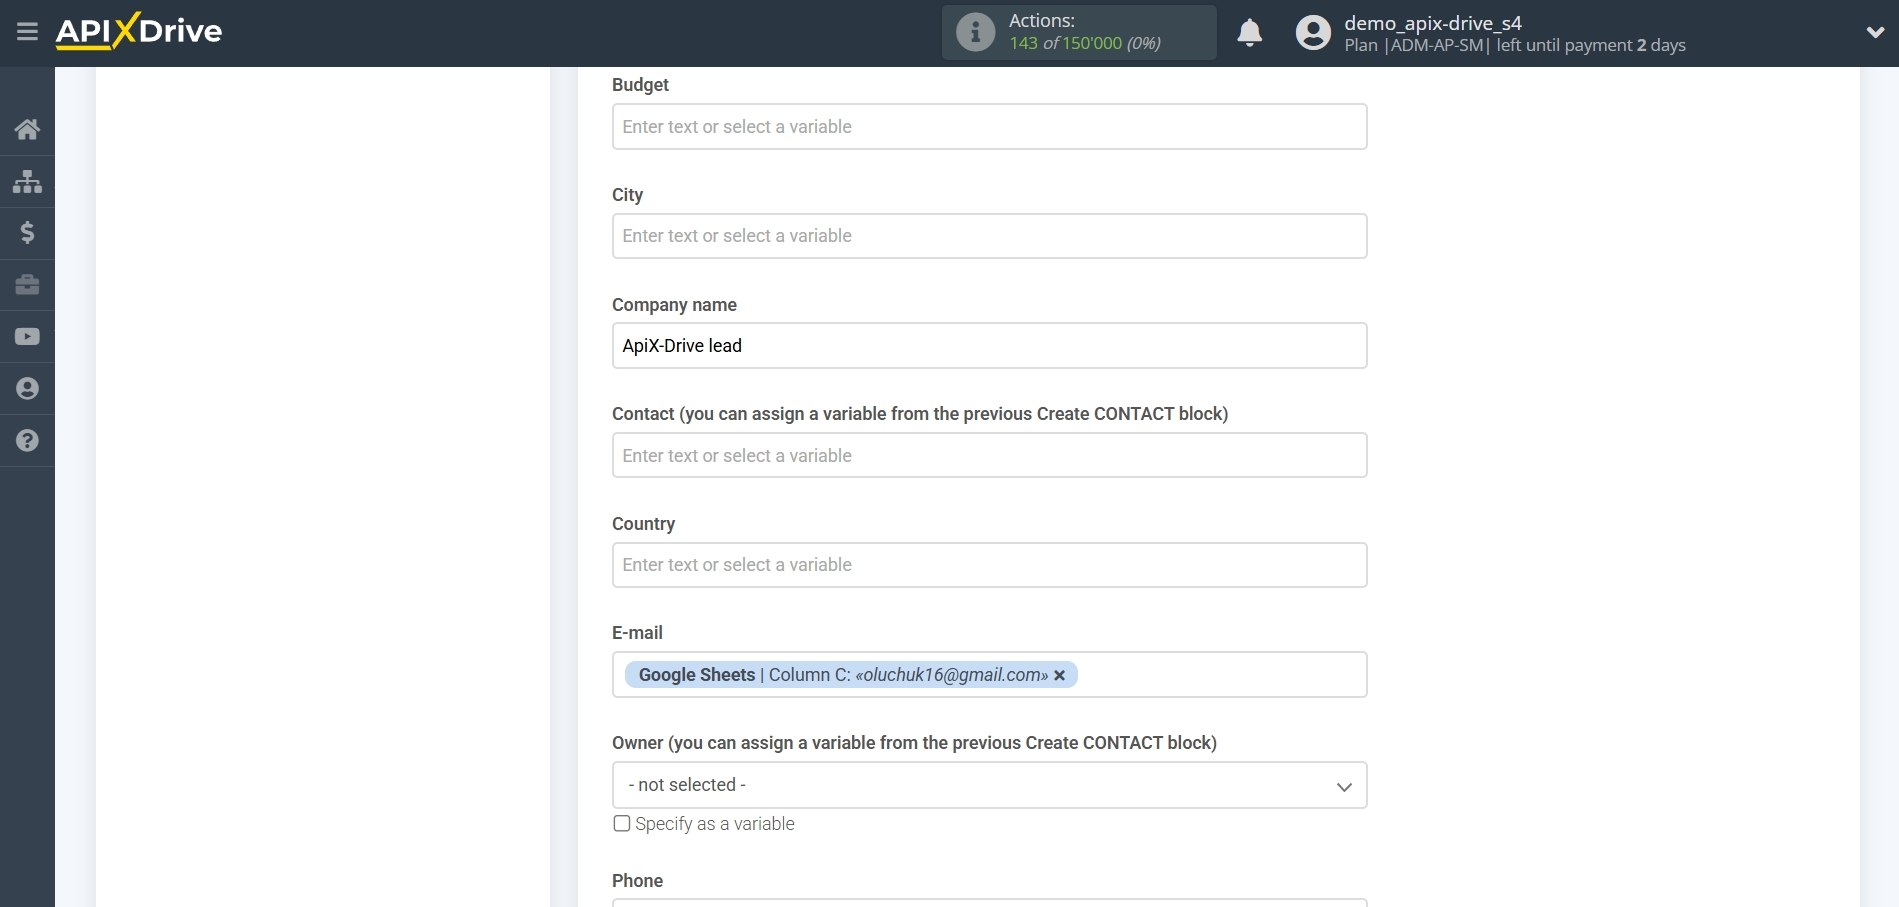Image resolution: width=1899 pixels, height=907 pixels.
Task: Click the demo_apix-drive_s4 account name
Action: click(x=1432, y=23)
